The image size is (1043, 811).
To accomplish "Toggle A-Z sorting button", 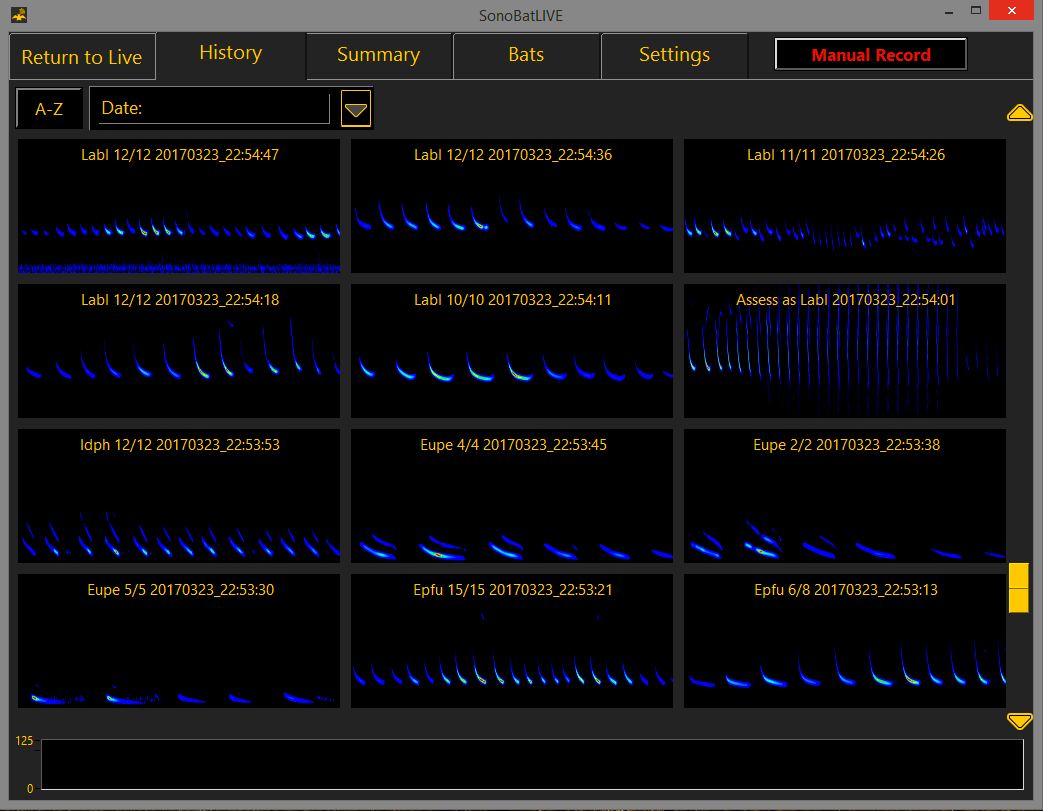I will 49,109.
